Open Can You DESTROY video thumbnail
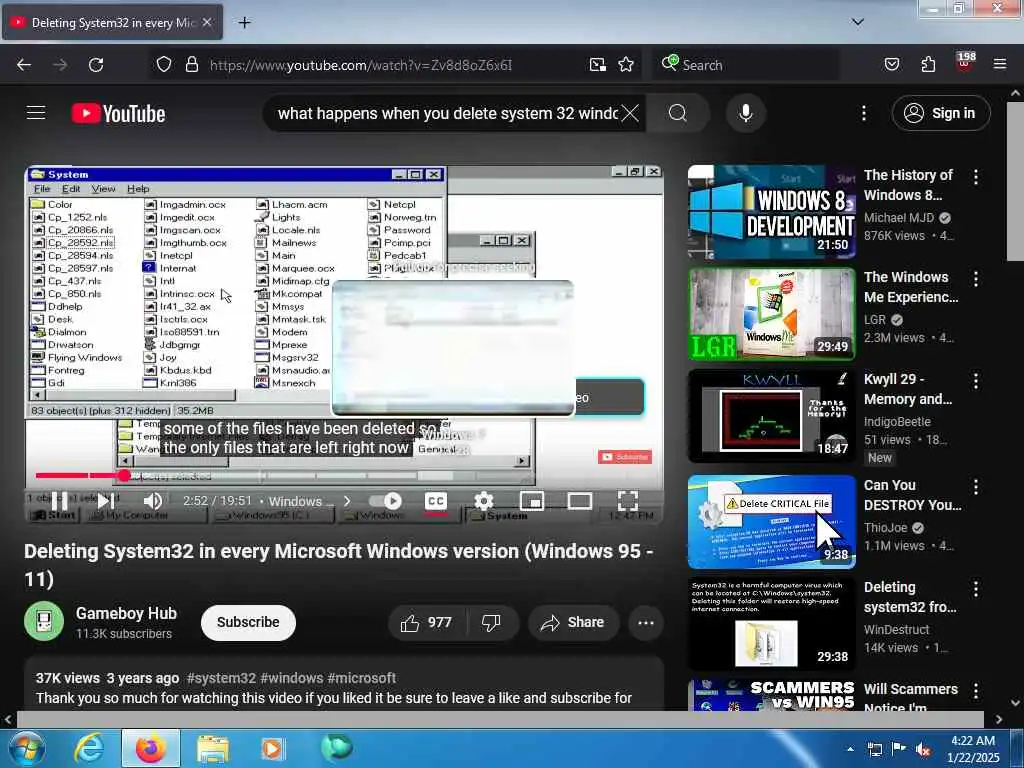 point(772,522)
